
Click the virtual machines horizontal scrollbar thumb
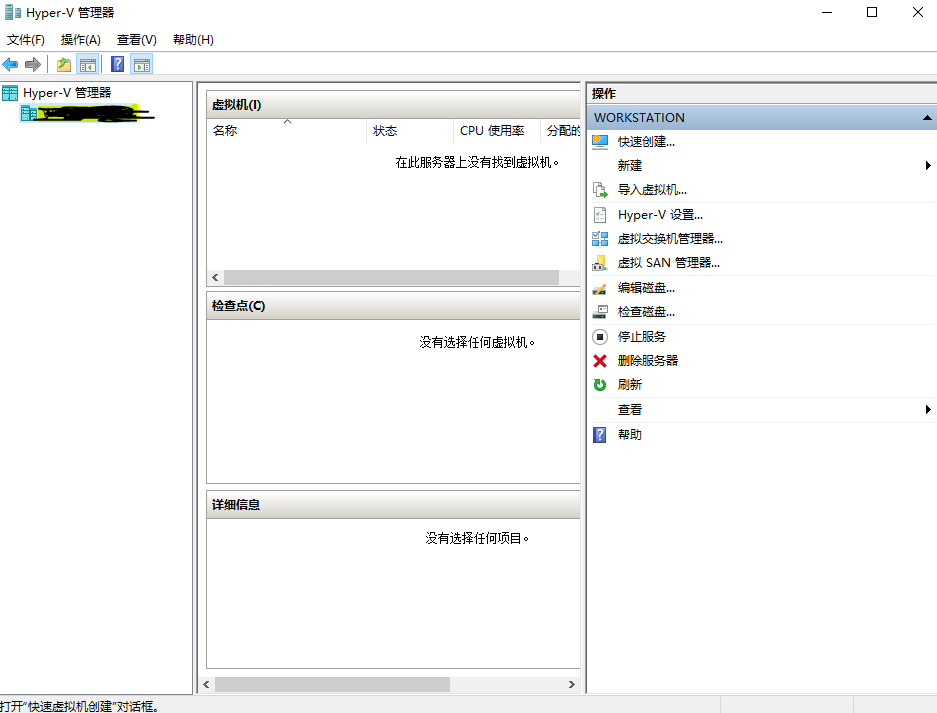pos(391,277)
